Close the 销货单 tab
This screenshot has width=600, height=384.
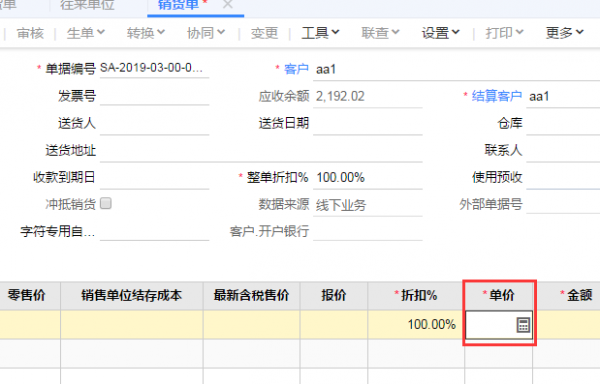pyautogui.click(x=228, y=5)
